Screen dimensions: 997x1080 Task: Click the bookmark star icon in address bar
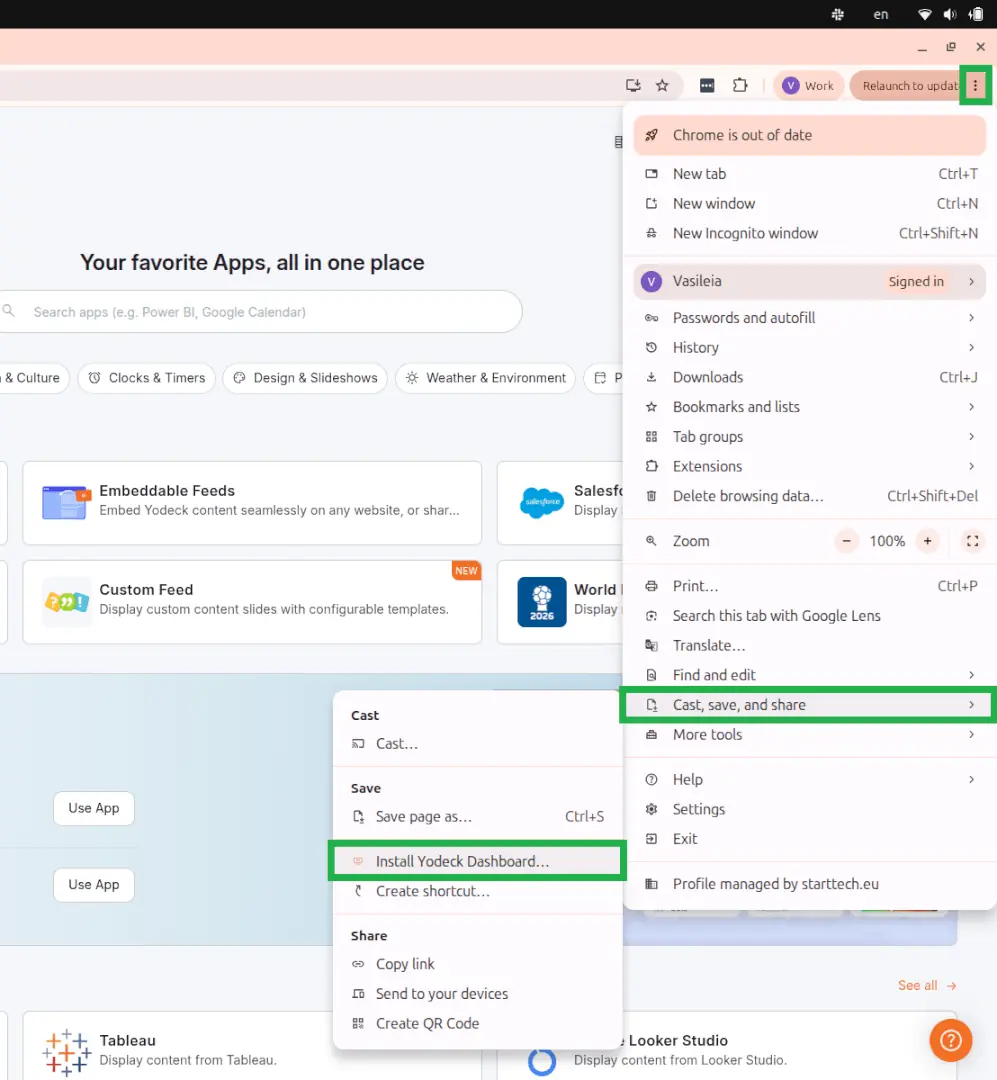coord(662,85)
